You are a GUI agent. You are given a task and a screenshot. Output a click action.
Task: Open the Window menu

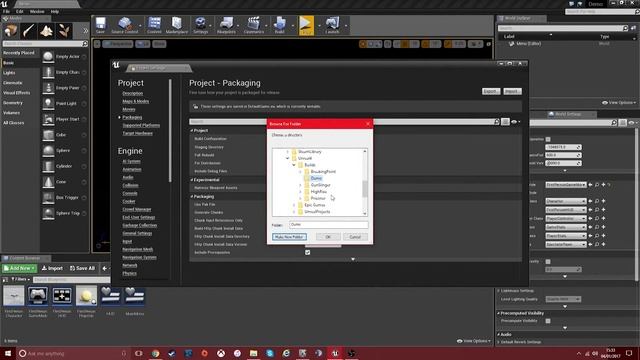pyautogui.click(x=37, y=11)
